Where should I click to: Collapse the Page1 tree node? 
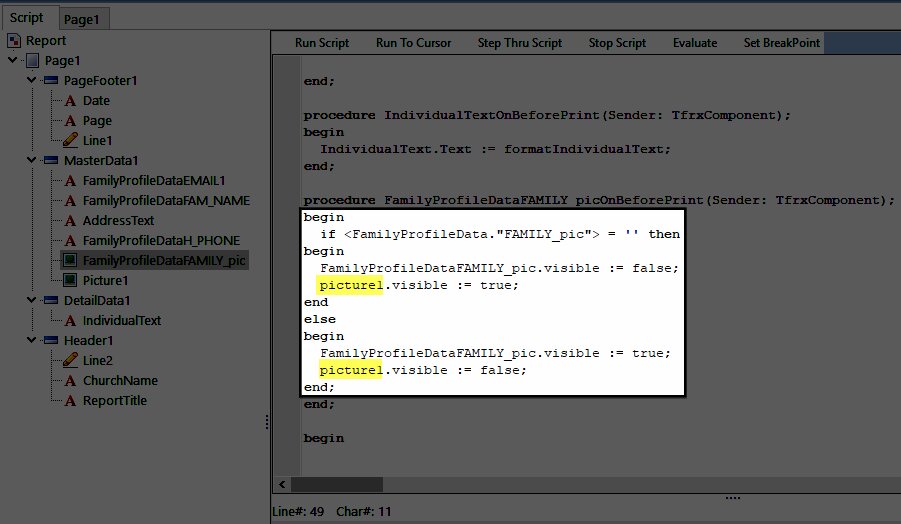tap(13, 60)
